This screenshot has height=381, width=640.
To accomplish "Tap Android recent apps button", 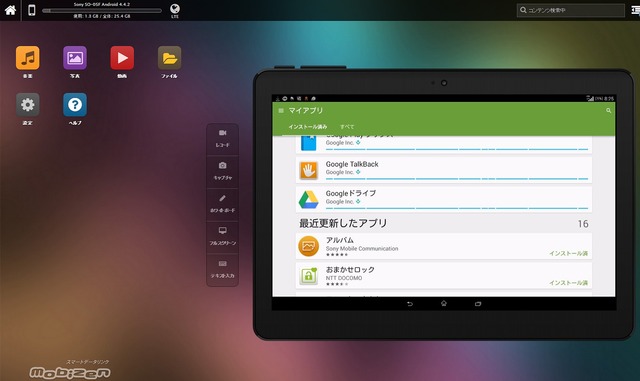I will pos(478,304).
